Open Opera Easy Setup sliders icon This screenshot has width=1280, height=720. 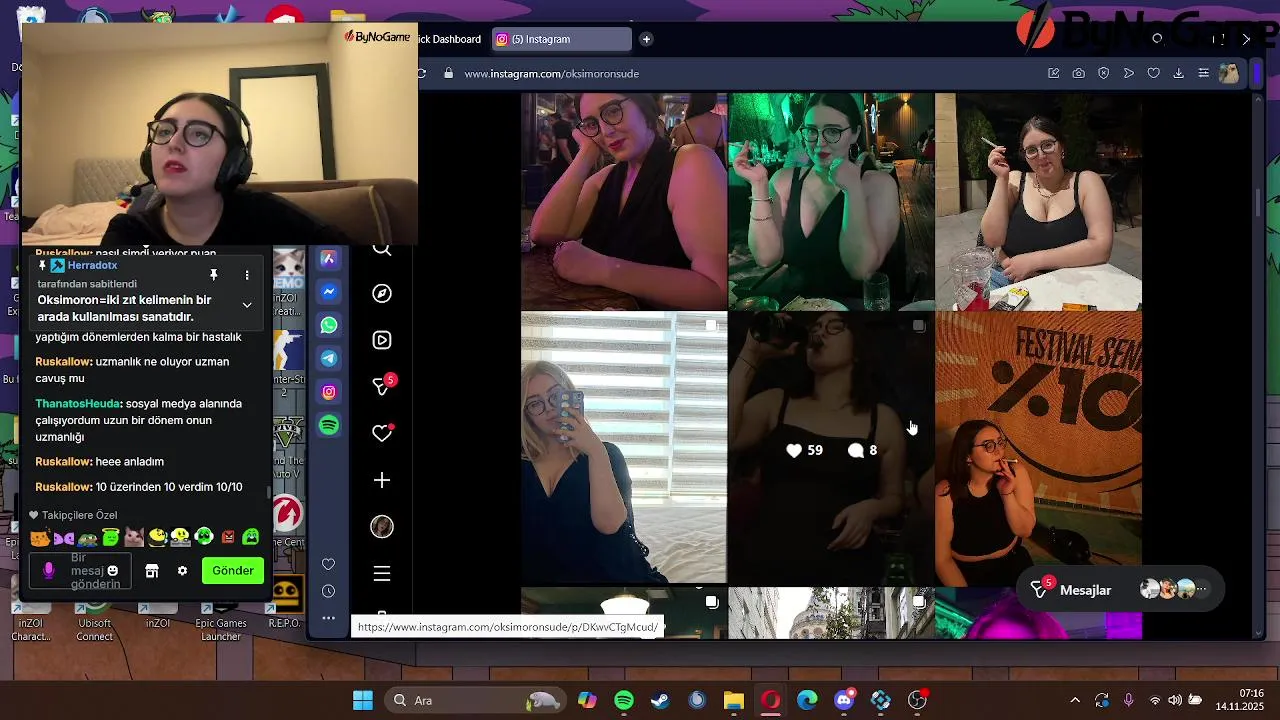click(x=1203, y=73)
